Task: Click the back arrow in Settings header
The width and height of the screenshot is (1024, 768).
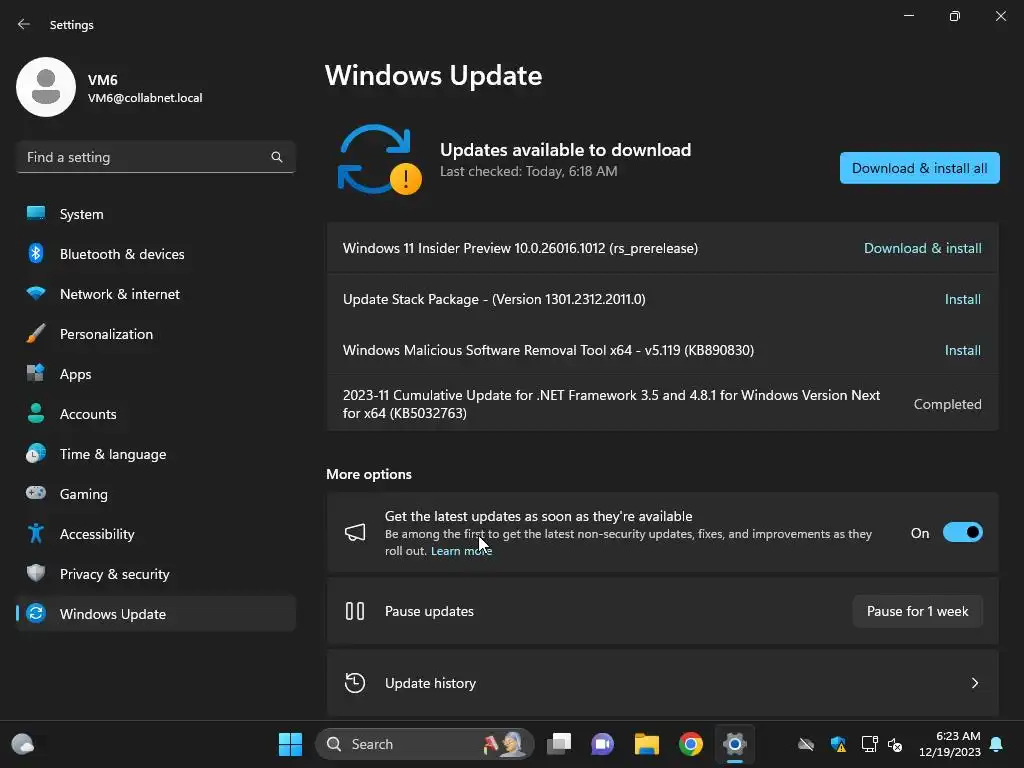Action: coord(24,24)
